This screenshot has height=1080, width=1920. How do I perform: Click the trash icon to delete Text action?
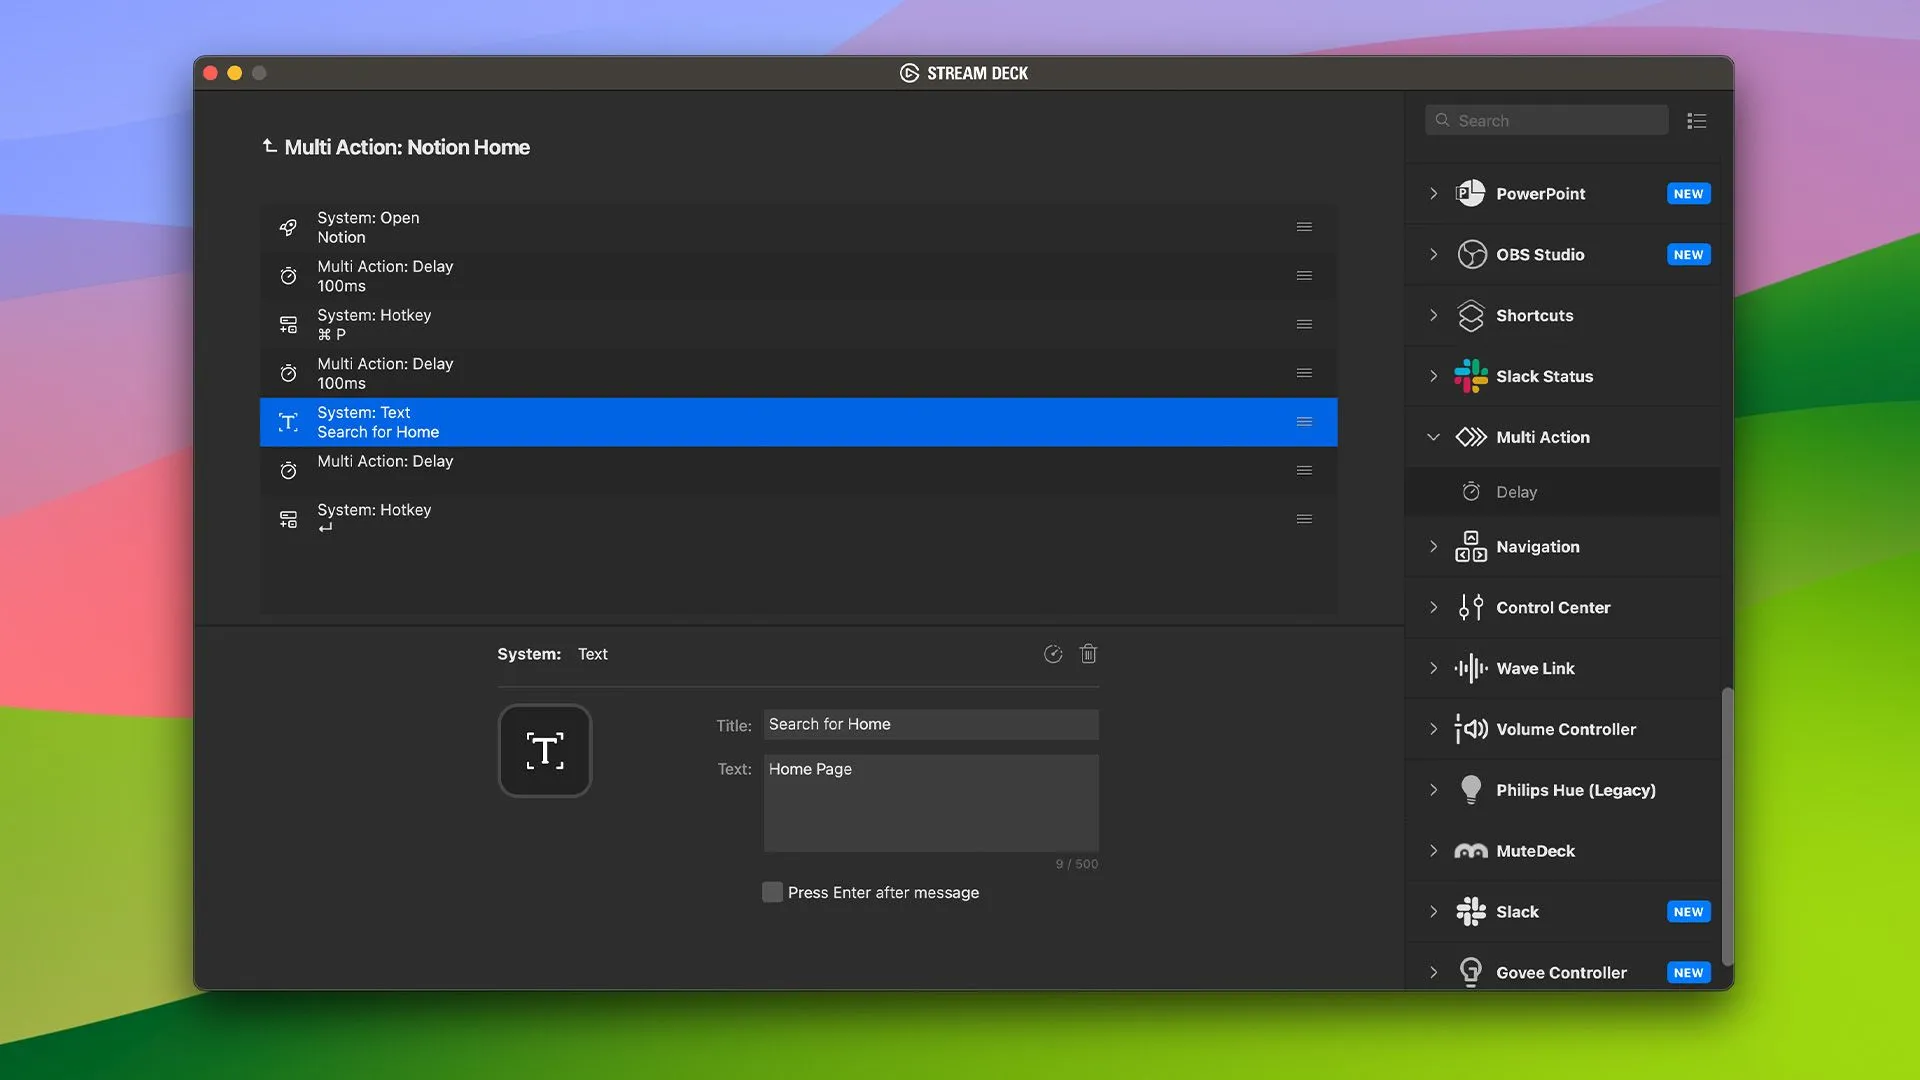[x=1088, y=654]
